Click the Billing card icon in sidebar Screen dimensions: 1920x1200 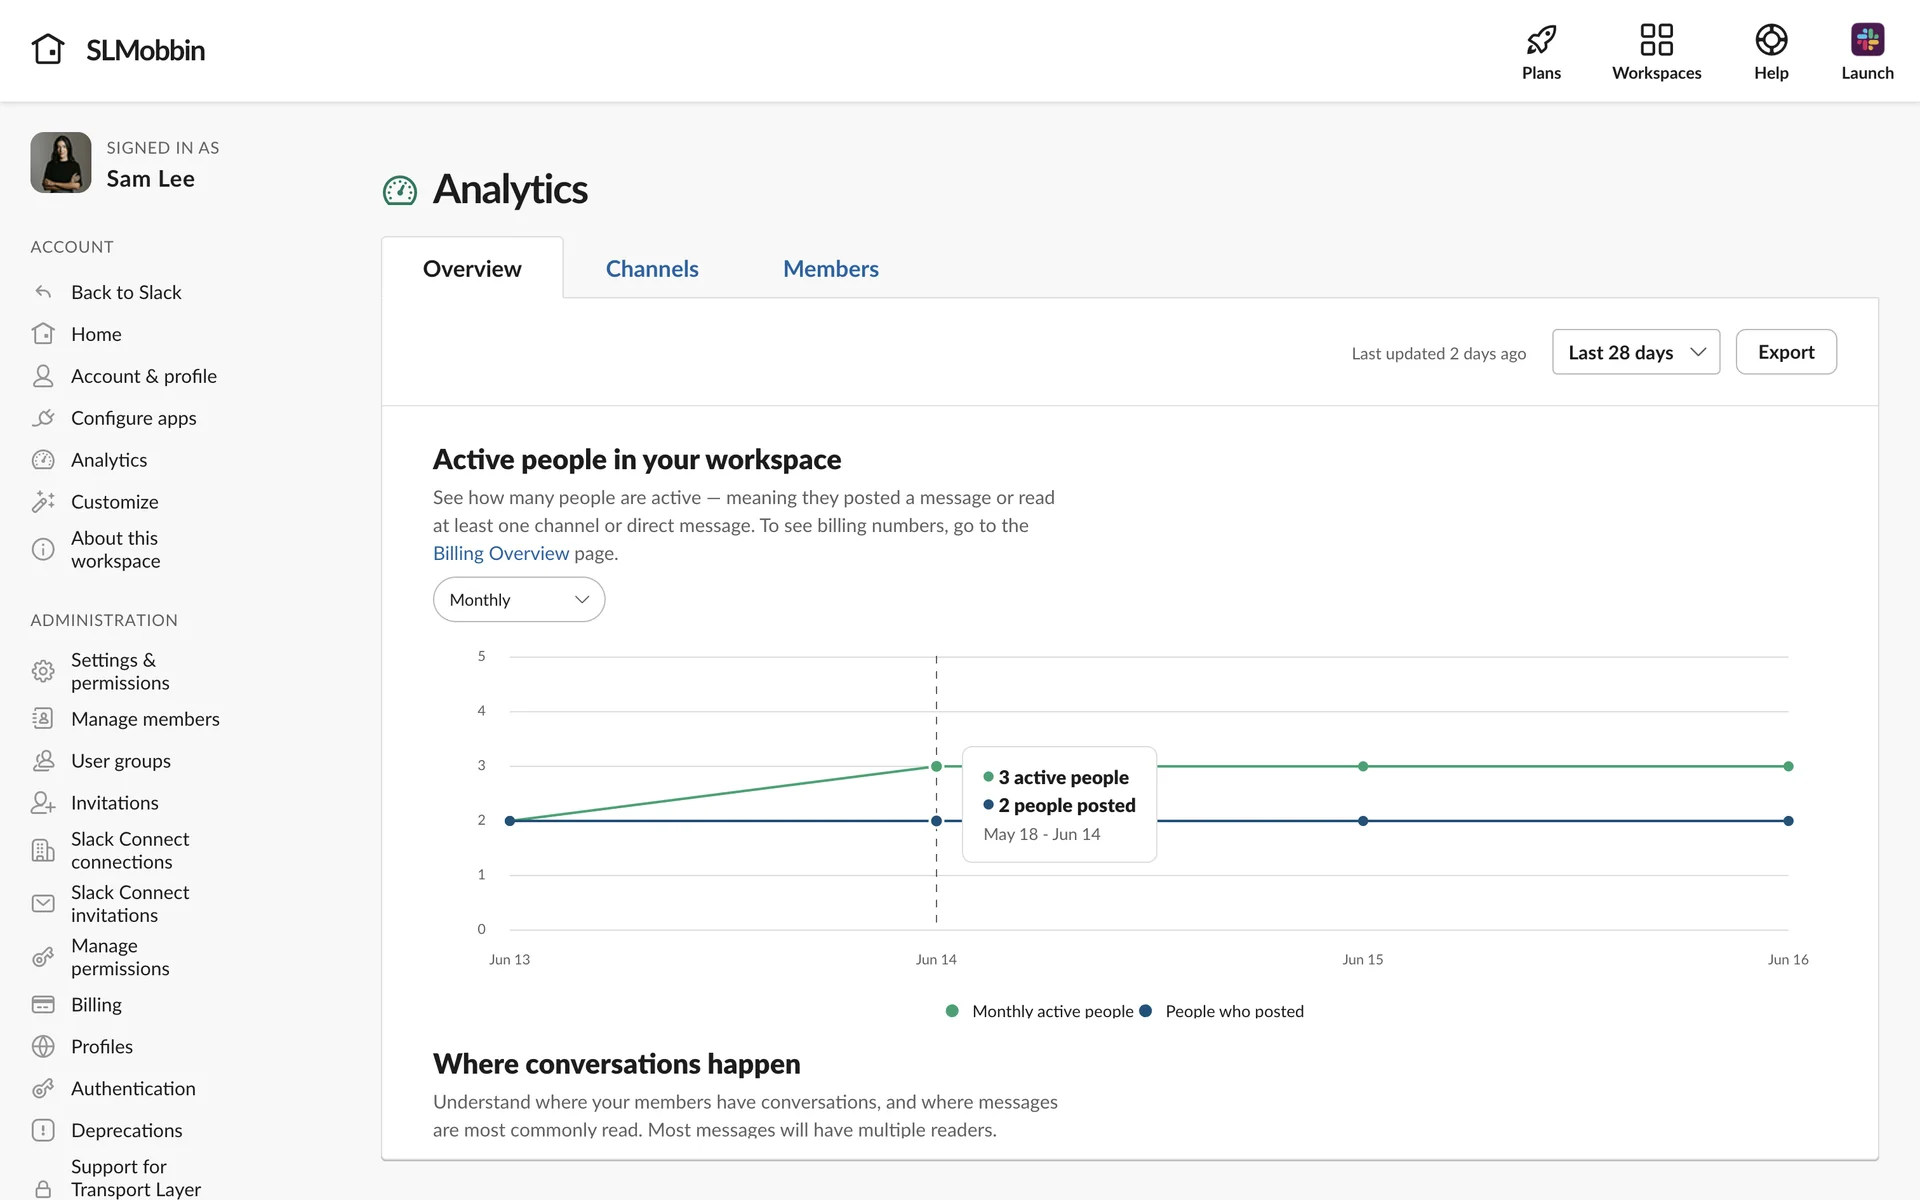tap(43, 1004)
